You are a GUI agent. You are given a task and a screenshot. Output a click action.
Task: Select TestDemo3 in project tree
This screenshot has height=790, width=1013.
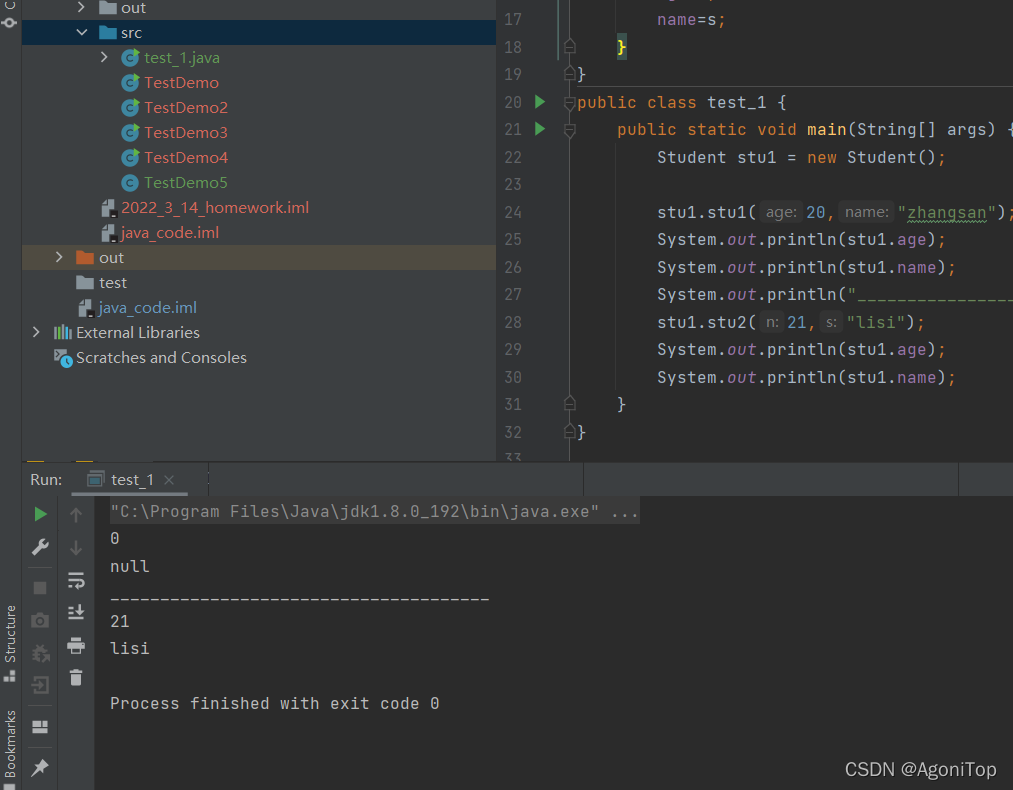pyautogui.click(x=186, y=132)
